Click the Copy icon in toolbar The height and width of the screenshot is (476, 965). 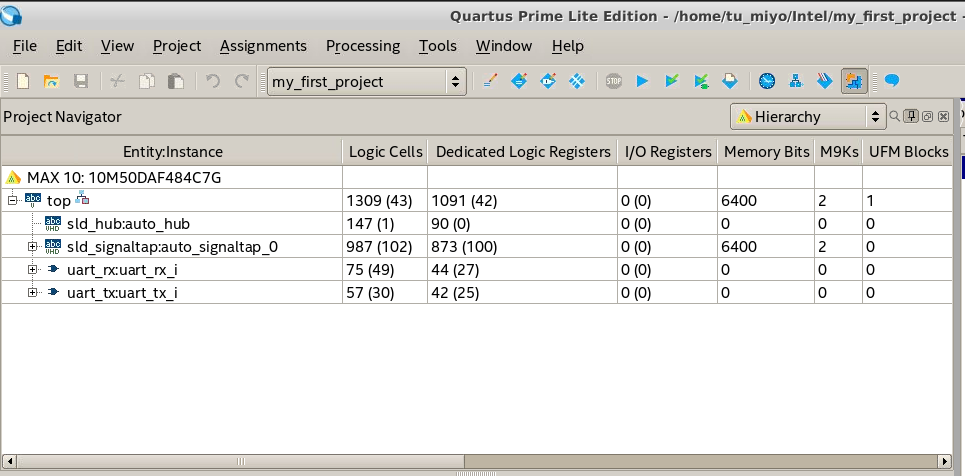146,81
